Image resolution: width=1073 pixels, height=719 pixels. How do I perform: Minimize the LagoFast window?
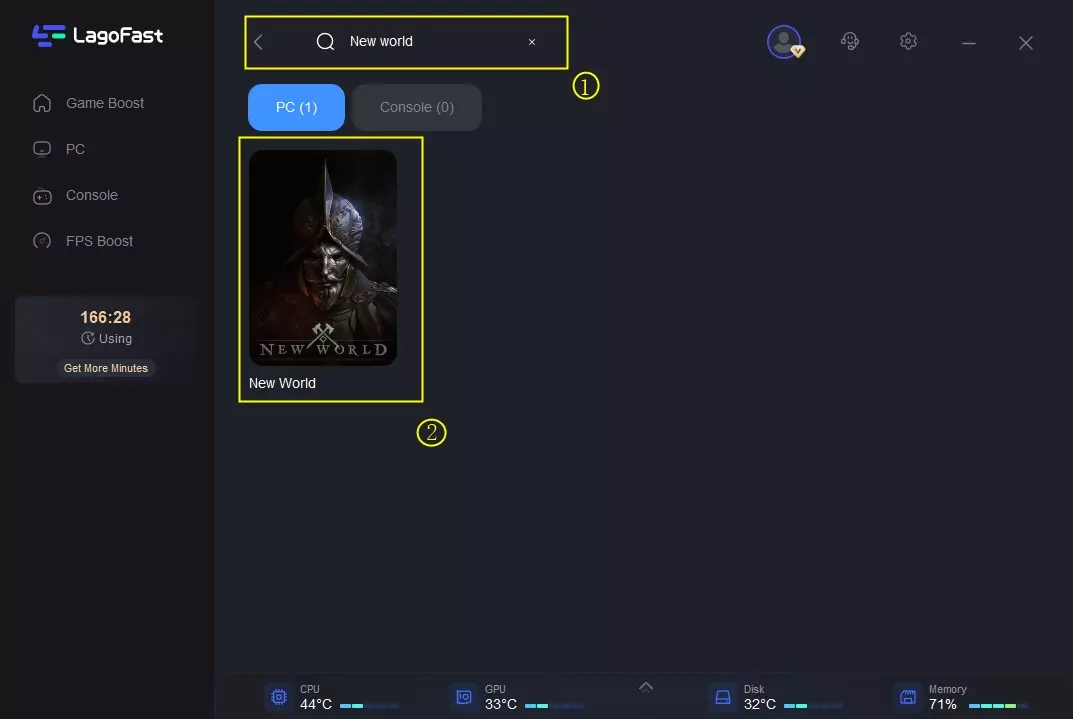pyautogui.click(x=968, y=43)
